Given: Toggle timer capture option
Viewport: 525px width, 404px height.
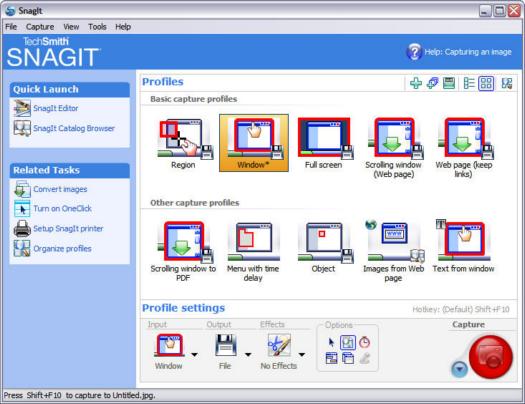Looking at the screenshot, I should pyautogui.click(x=364, y=342).
